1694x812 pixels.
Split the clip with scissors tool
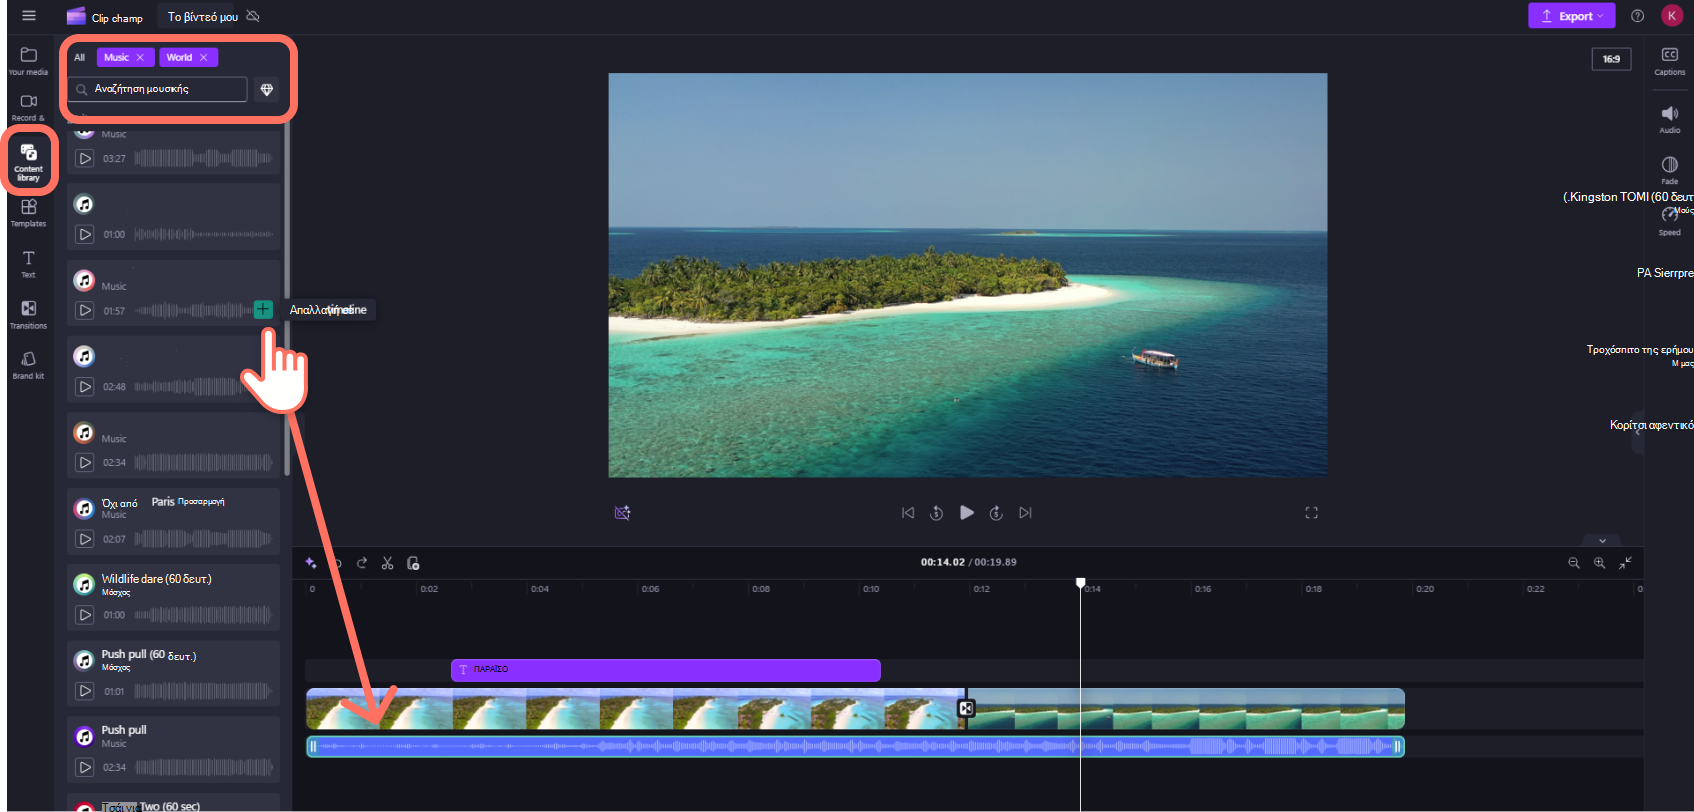[x=388, y=563]
